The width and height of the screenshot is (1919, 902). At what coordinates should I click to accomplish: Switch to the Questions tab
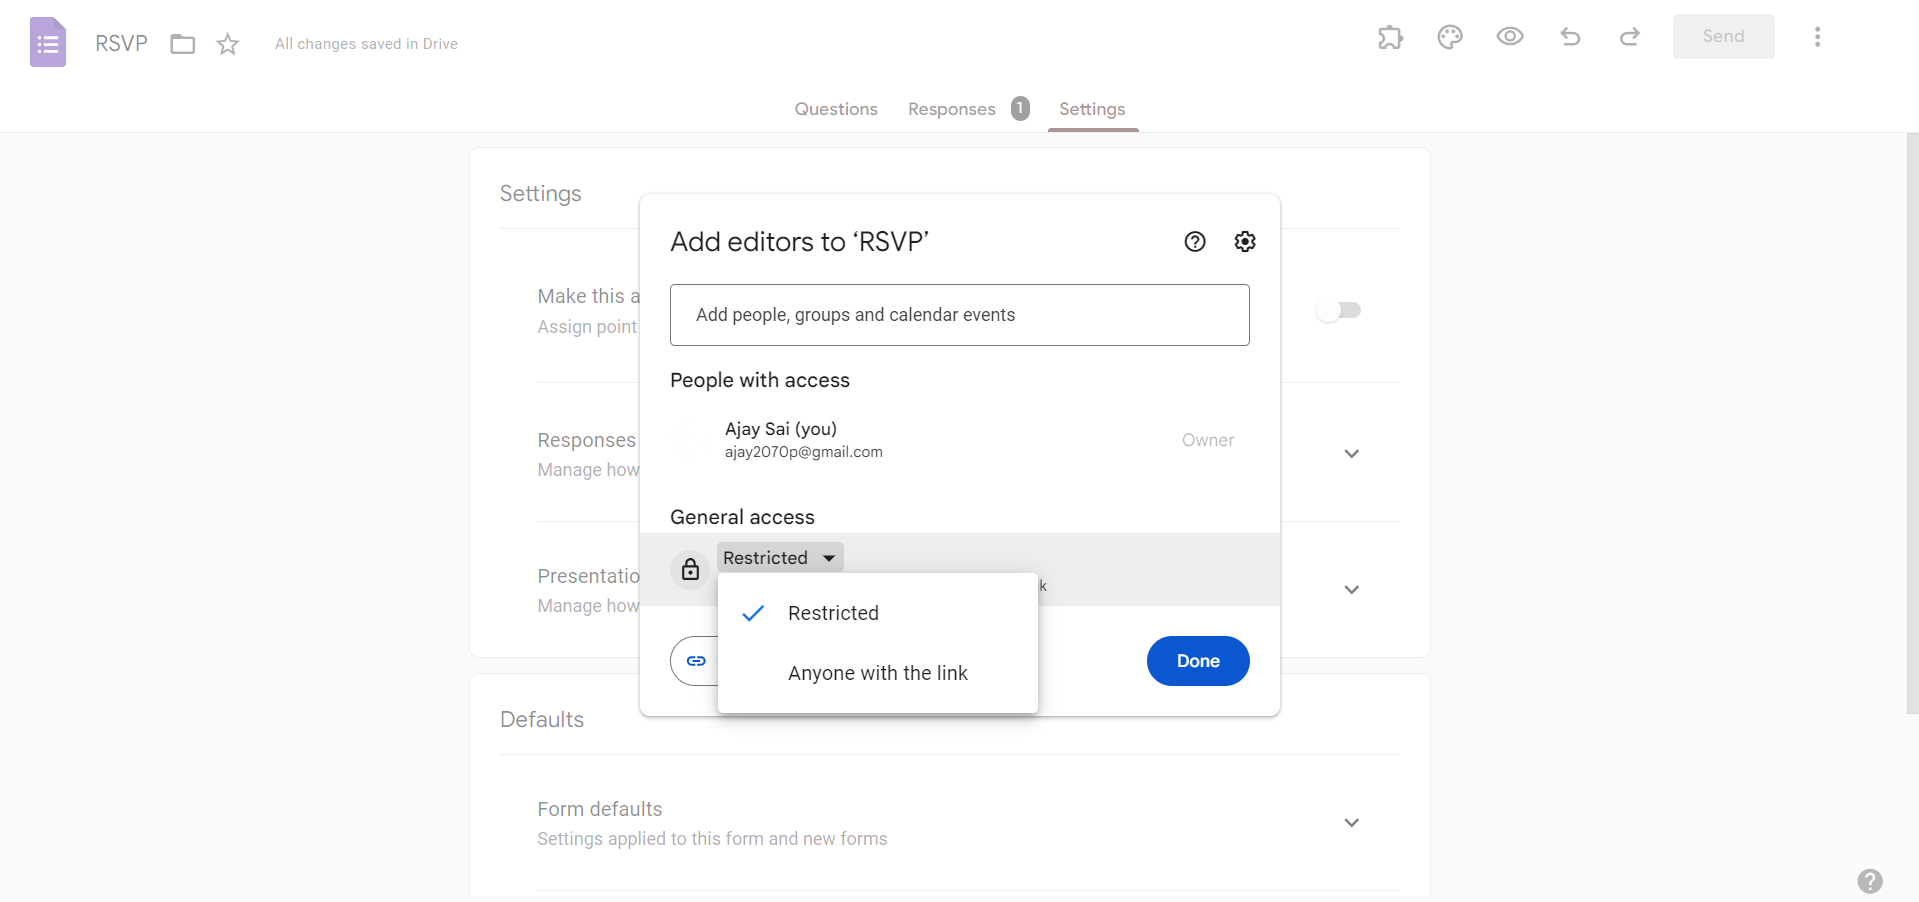(836, 109)
